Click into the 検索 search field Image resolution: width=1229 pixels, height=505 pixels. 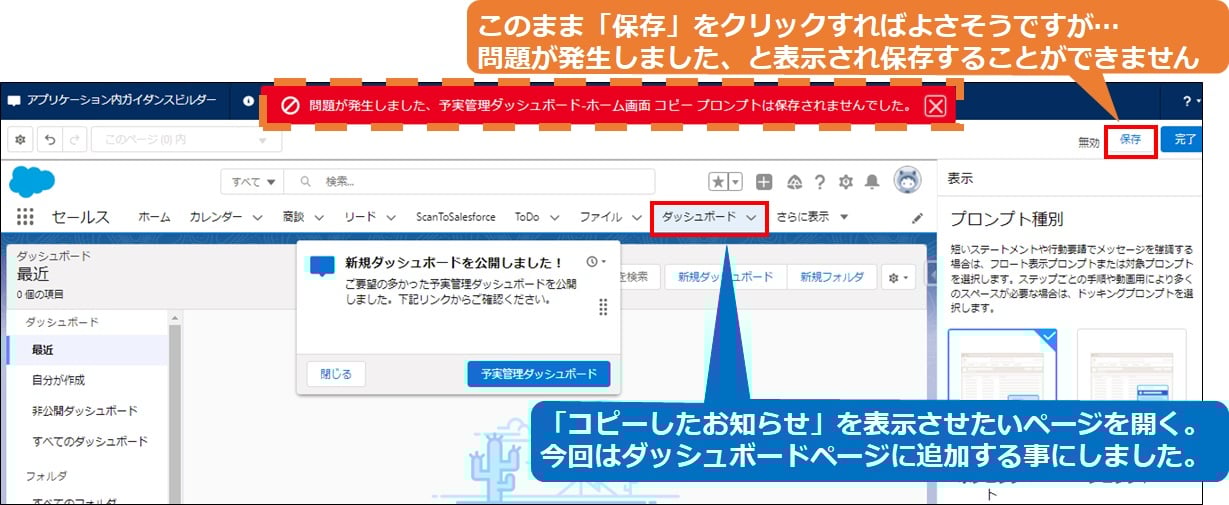pyautogui.click(x=470, y=182)
